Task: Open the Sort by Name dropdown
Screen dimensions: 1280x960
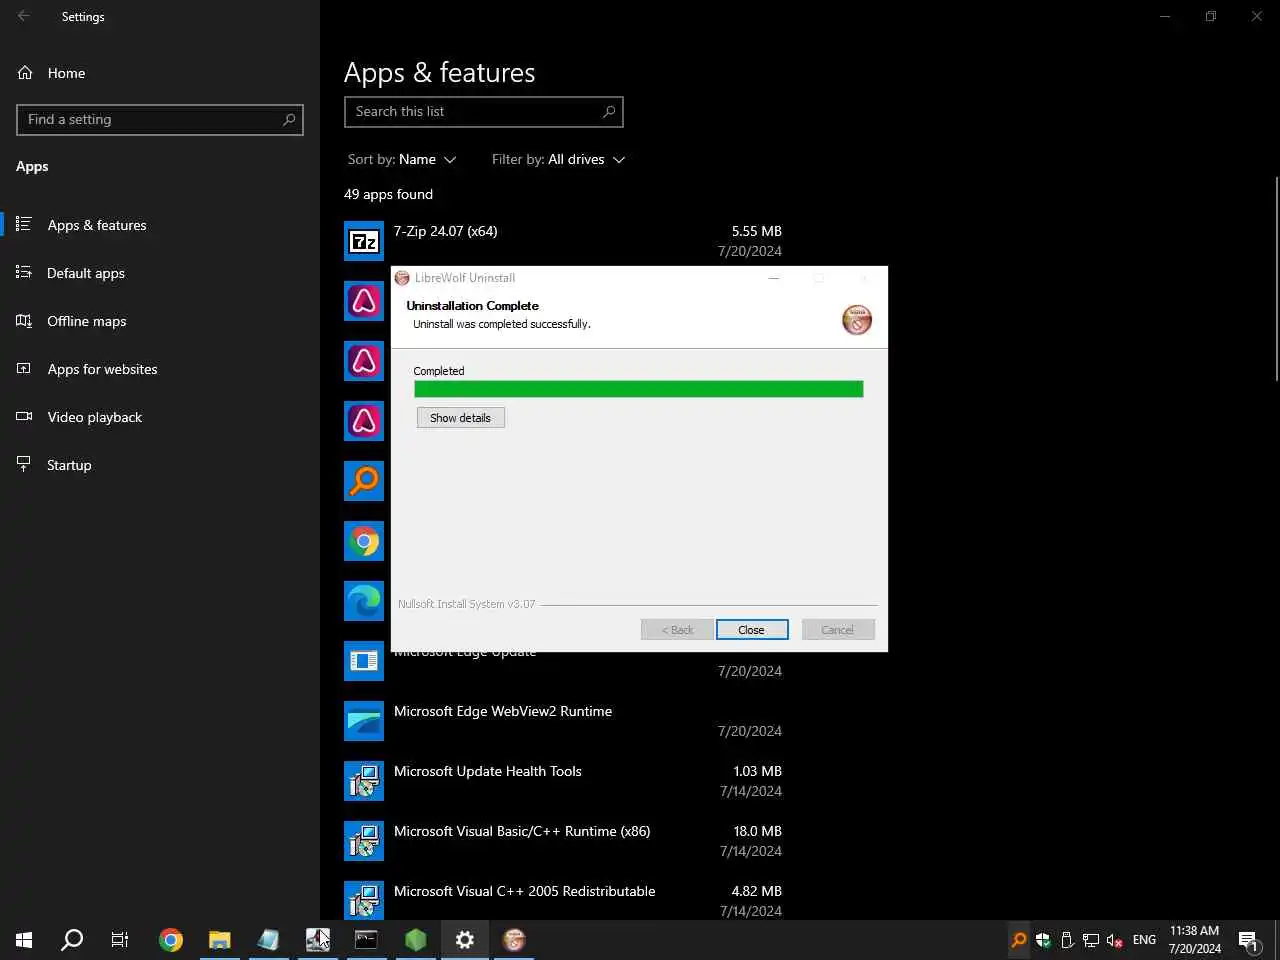Action: tap(402, 159)
